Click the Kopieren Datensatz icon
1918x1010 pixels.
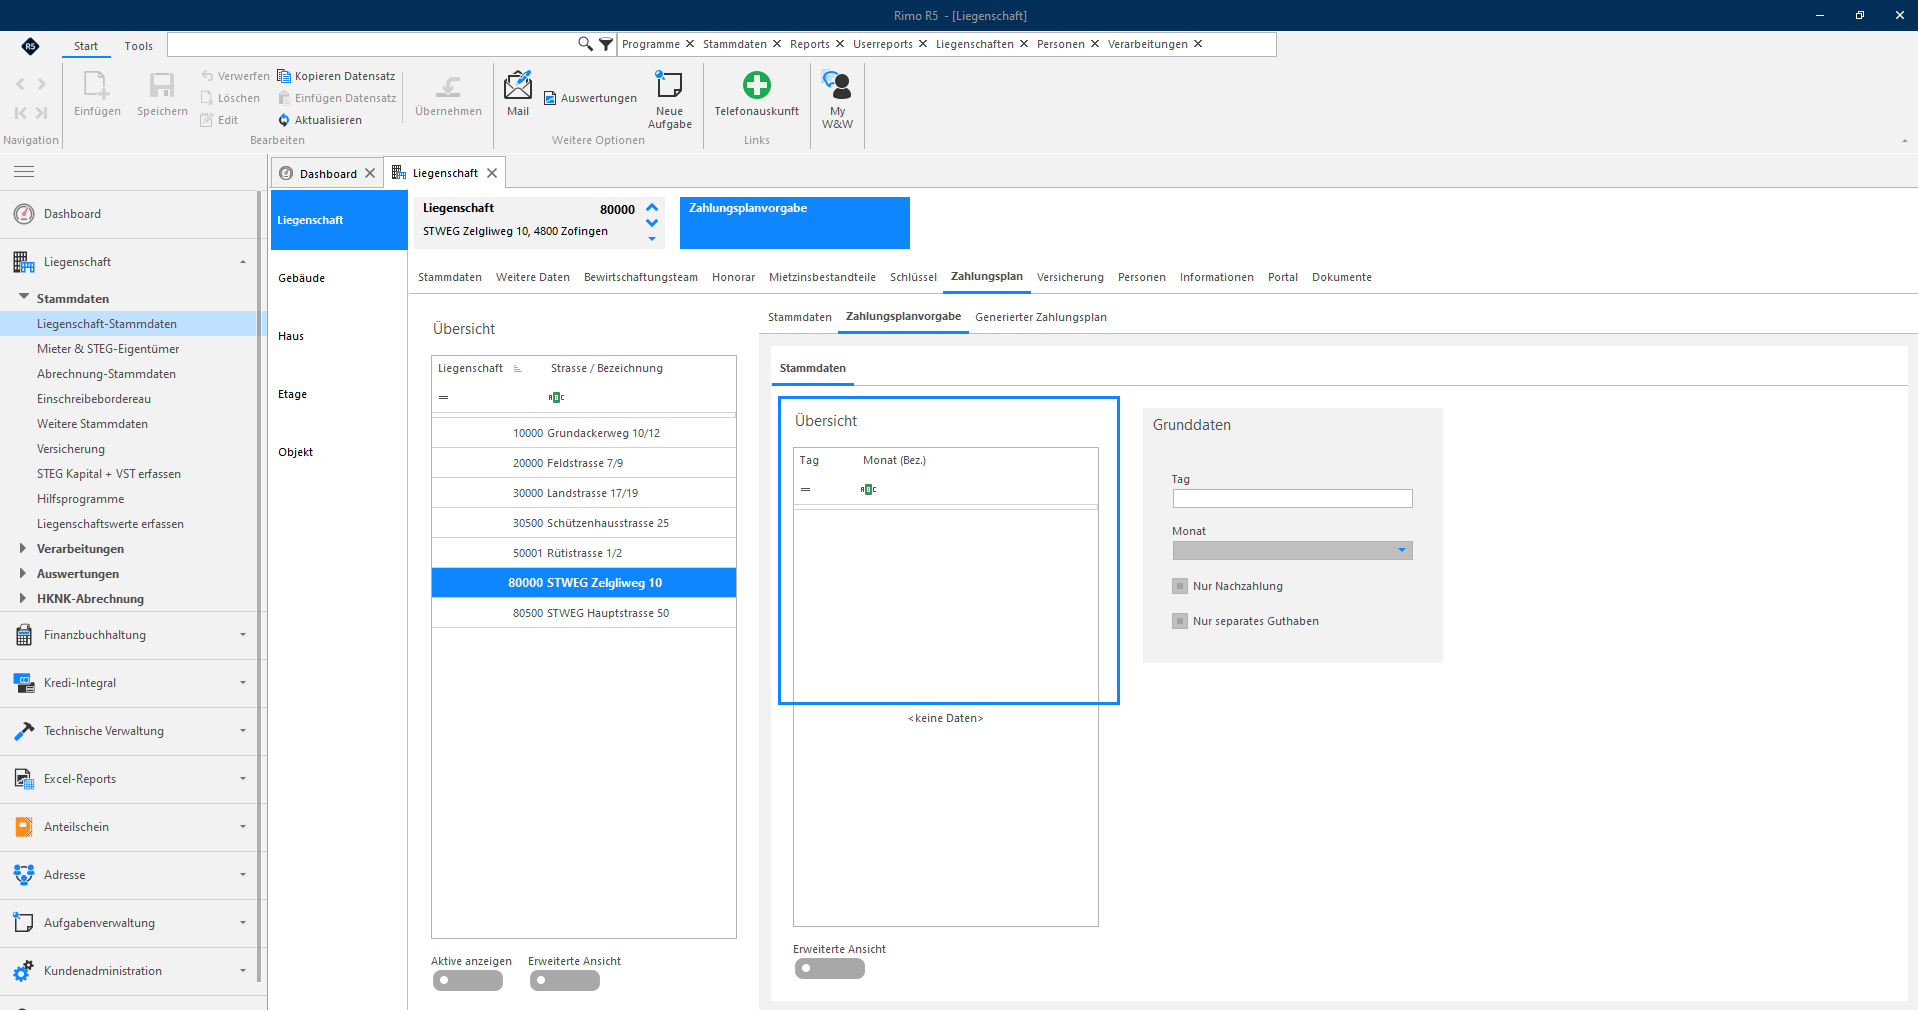(284, 76)
